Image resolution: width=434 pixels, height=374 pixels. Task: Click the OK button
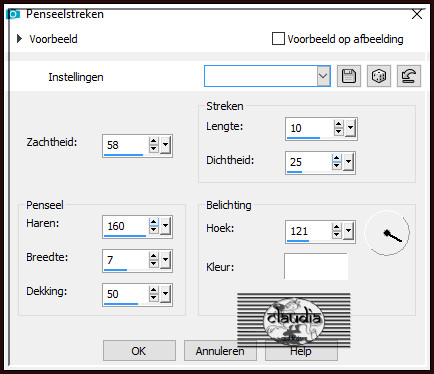tap(139, 351)
